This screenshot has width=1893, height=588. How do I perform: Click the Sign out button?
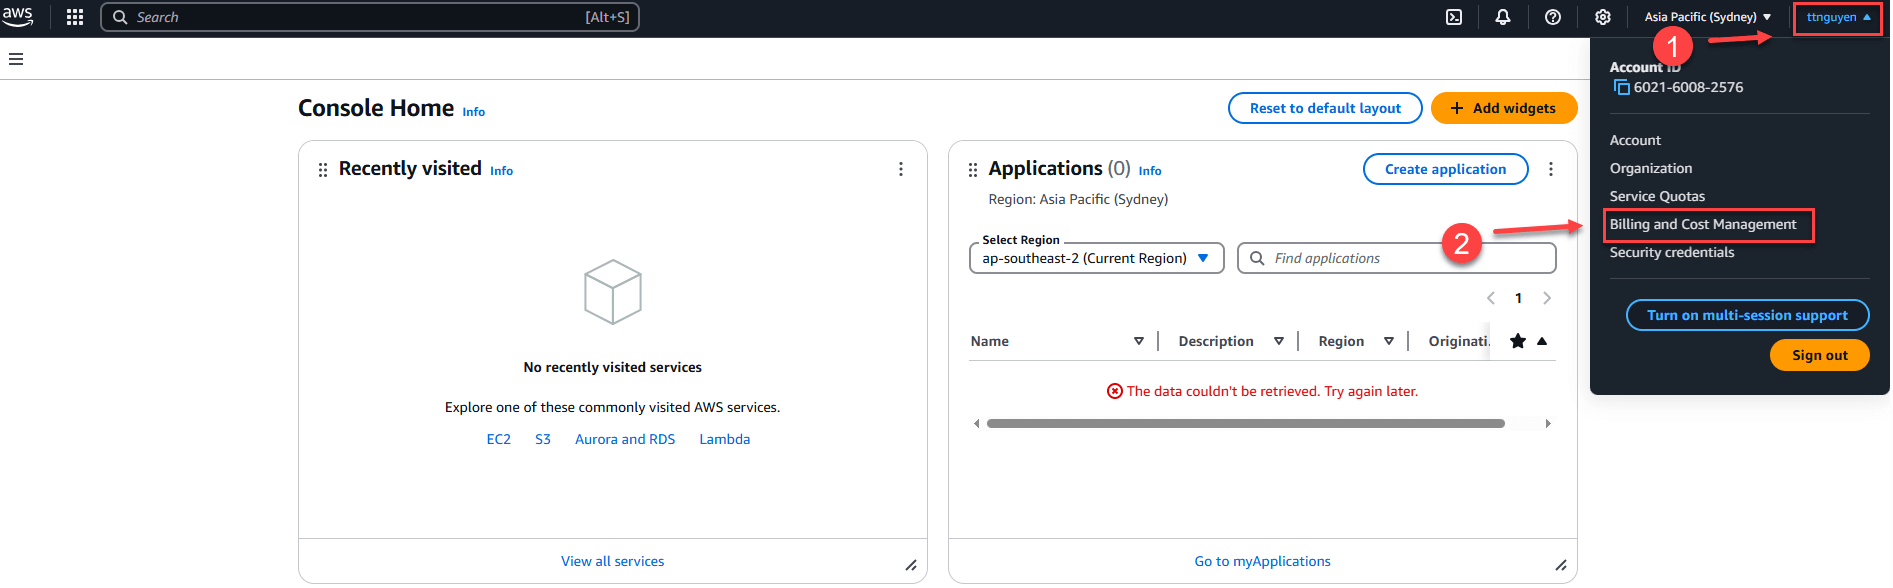point(1819,355)
